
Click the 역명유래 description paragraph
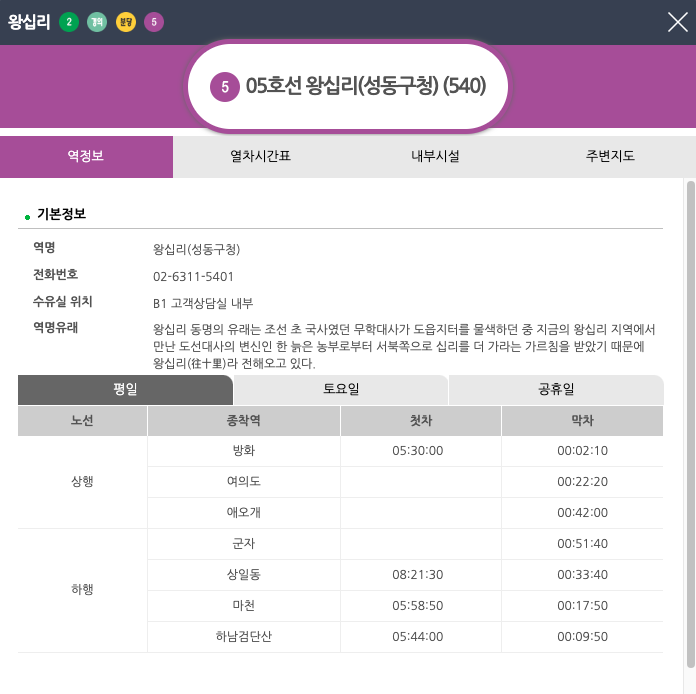[x=404, y=346]
